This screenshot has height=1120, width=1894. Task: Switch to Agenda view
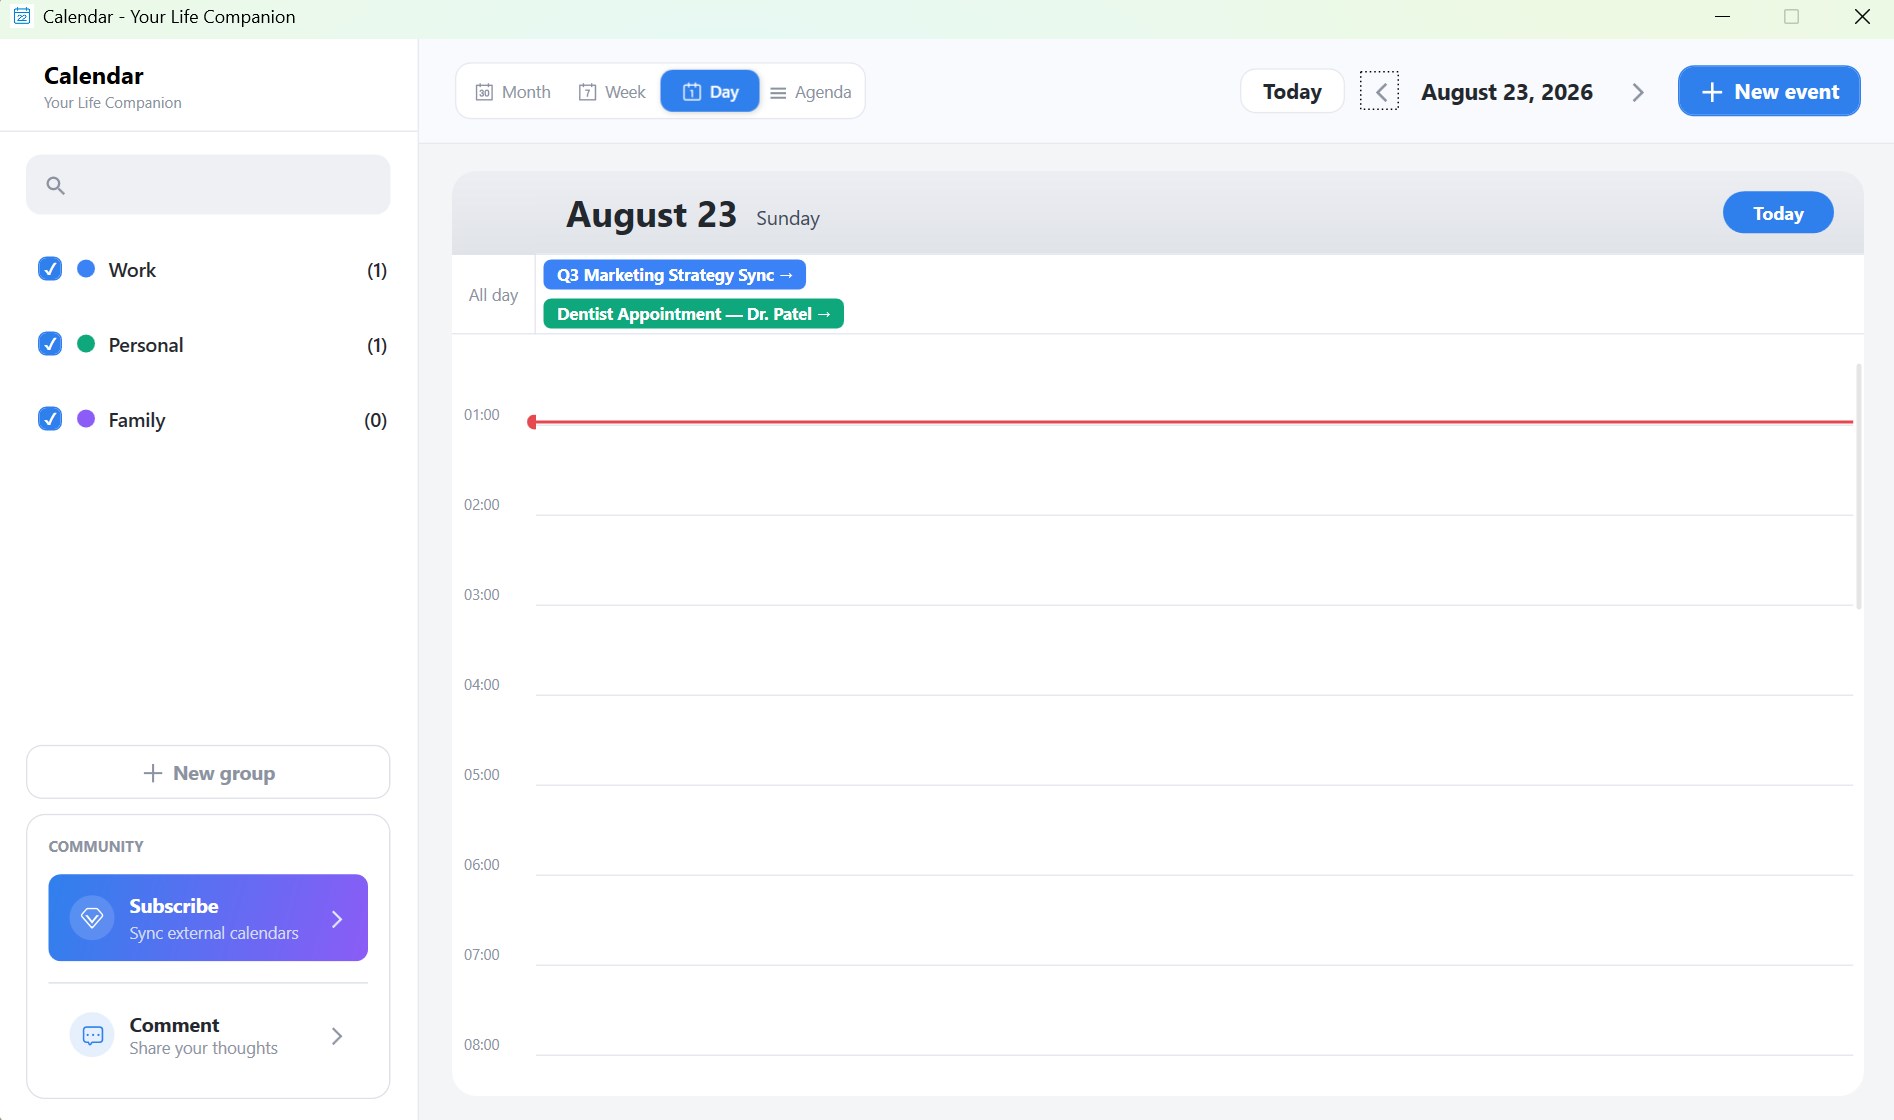point(810,92)
